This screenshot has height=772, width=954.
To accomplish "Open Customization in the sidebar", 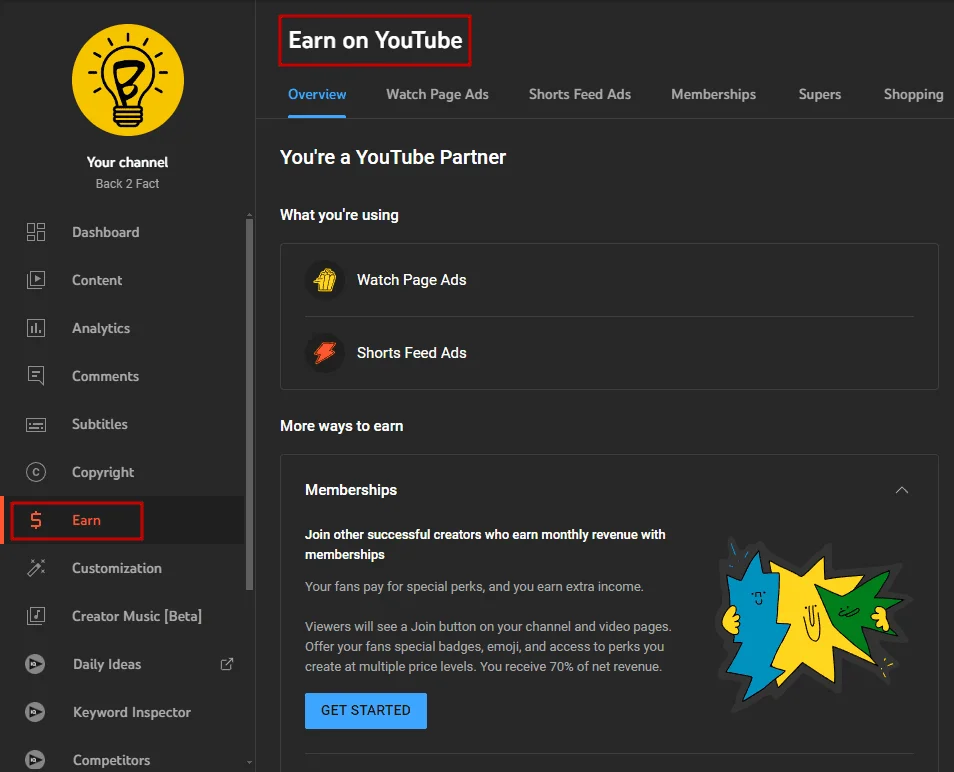I will pos(117,568).
